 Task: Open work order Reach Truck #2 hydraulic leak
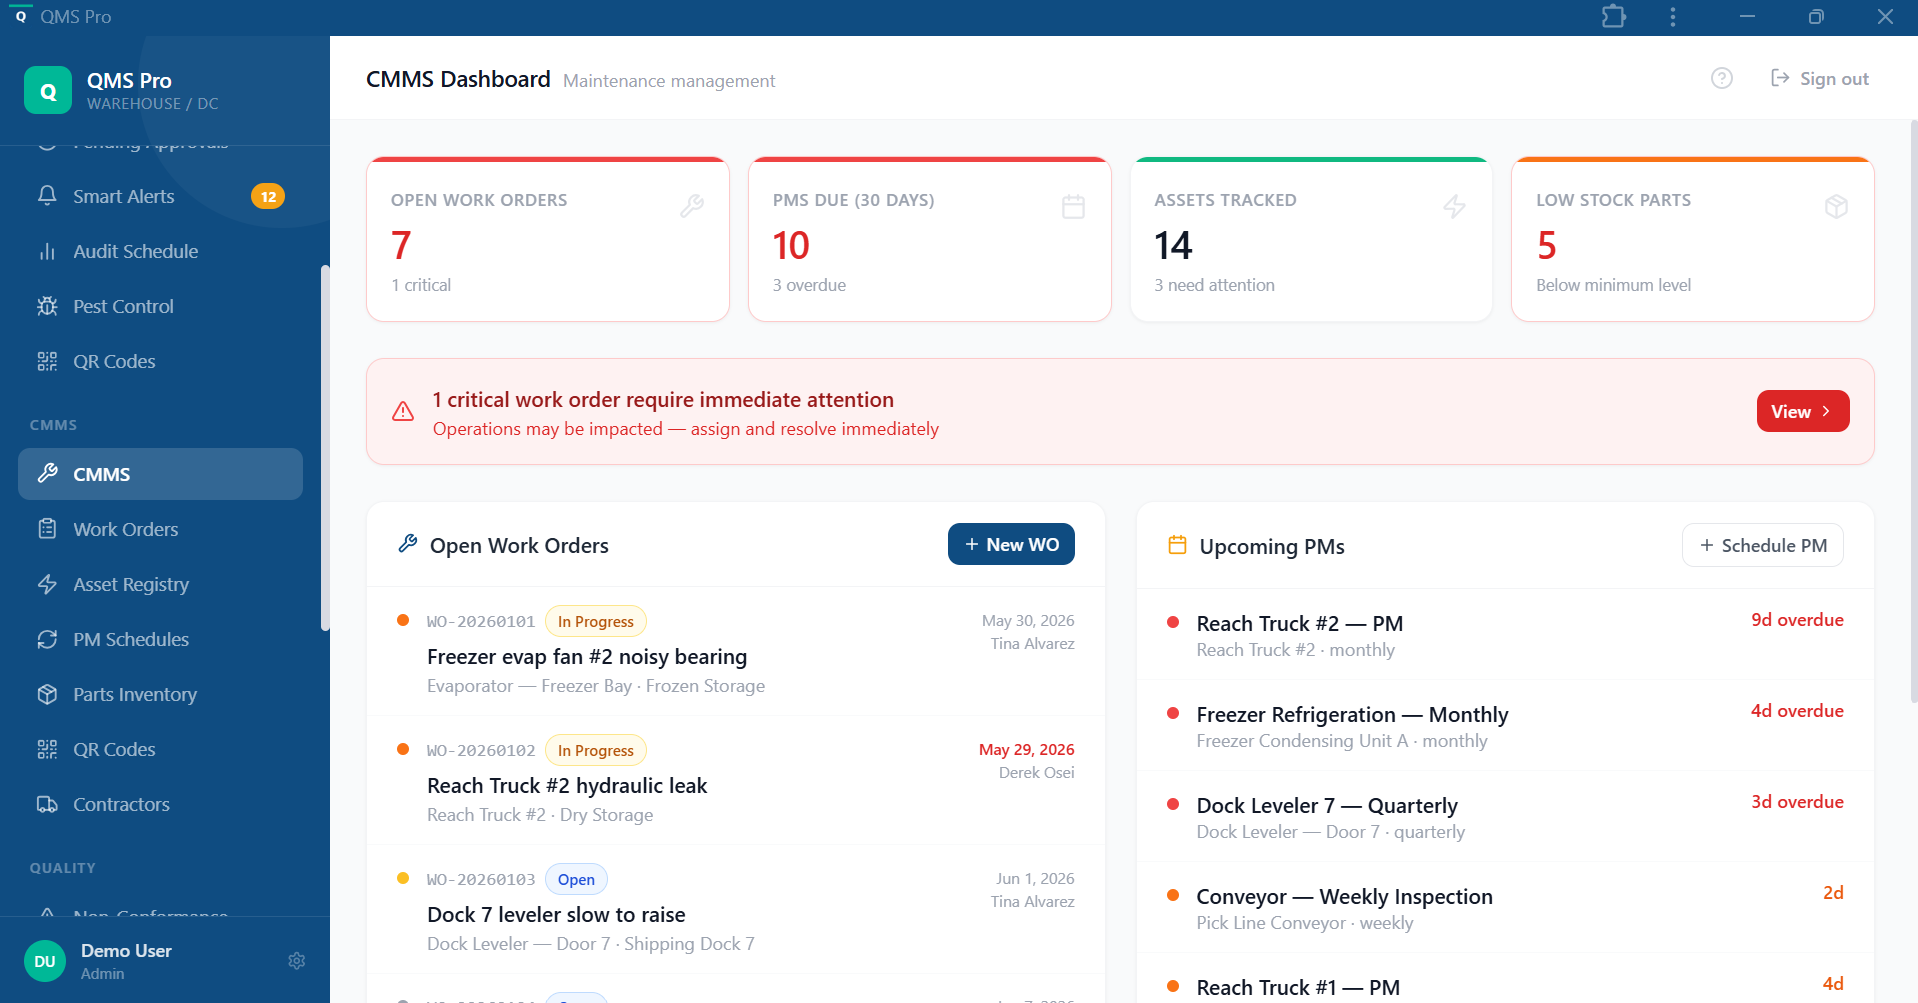click(x=736, y=781)
